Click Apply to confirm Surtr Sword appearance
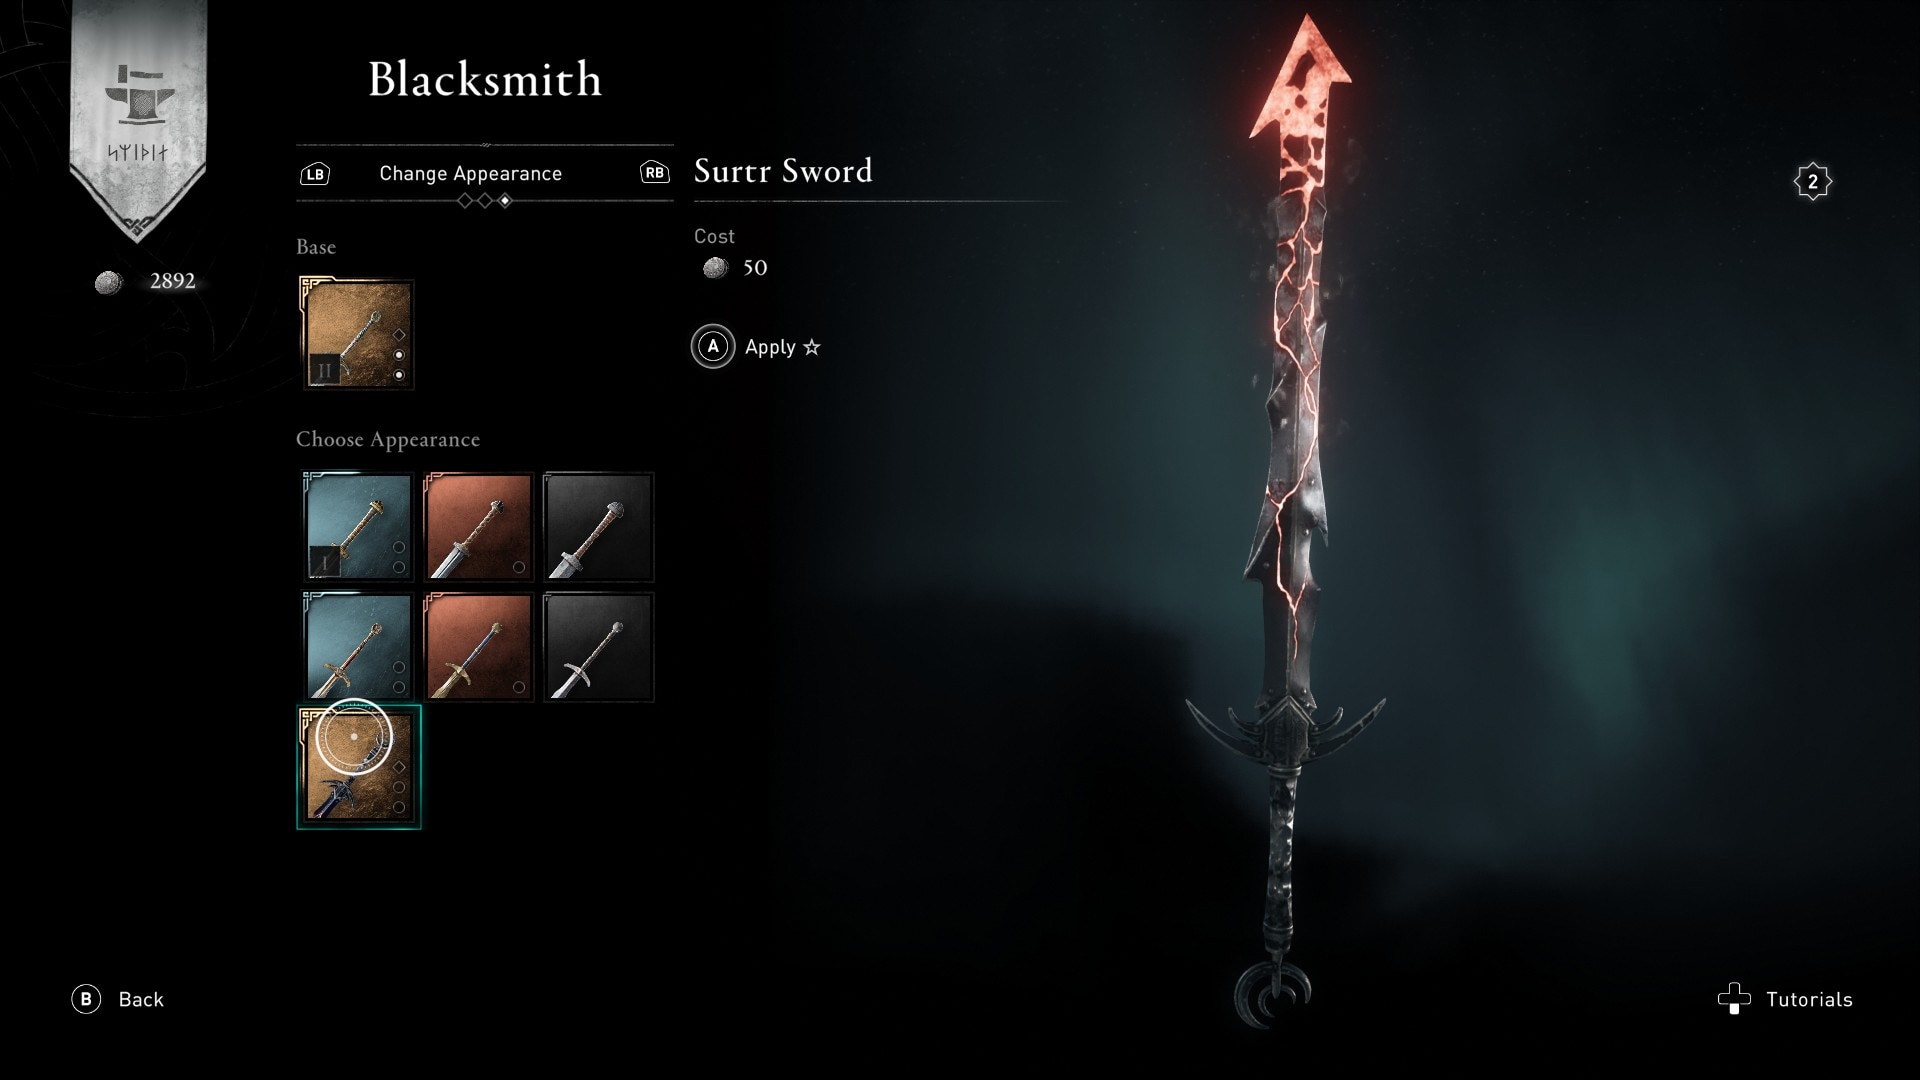The image size is (1920, 1080). point(769,345)
